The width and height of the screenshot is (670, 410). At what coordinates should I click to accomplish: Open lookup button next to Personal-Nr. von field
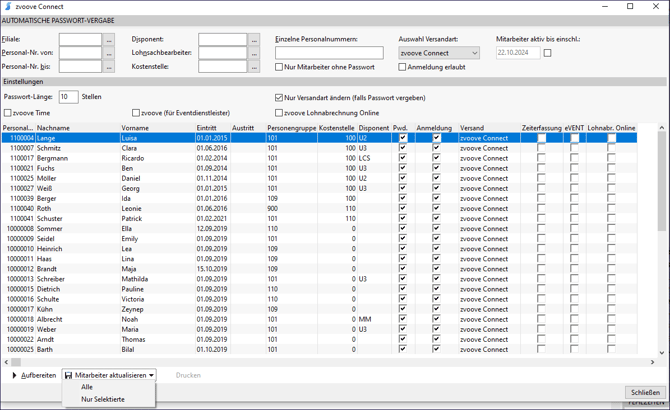click(109, 53)
